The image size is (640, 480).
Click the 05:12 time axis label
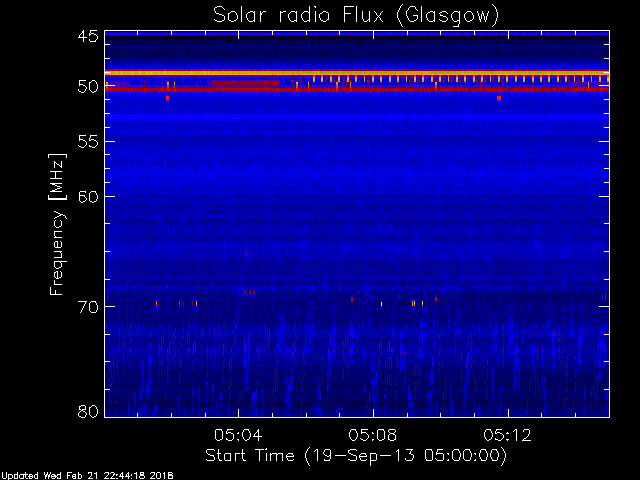507,435
